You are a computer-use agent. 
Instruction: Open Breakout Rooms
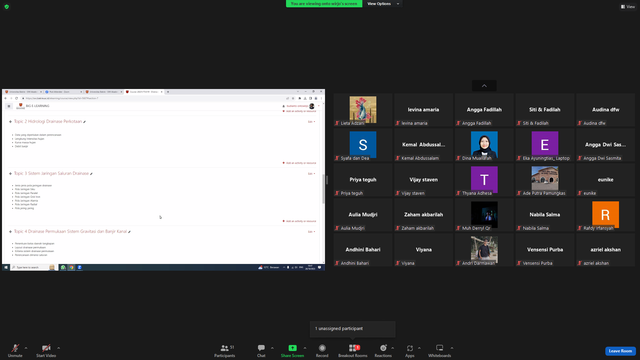click(x=353, y=350)
